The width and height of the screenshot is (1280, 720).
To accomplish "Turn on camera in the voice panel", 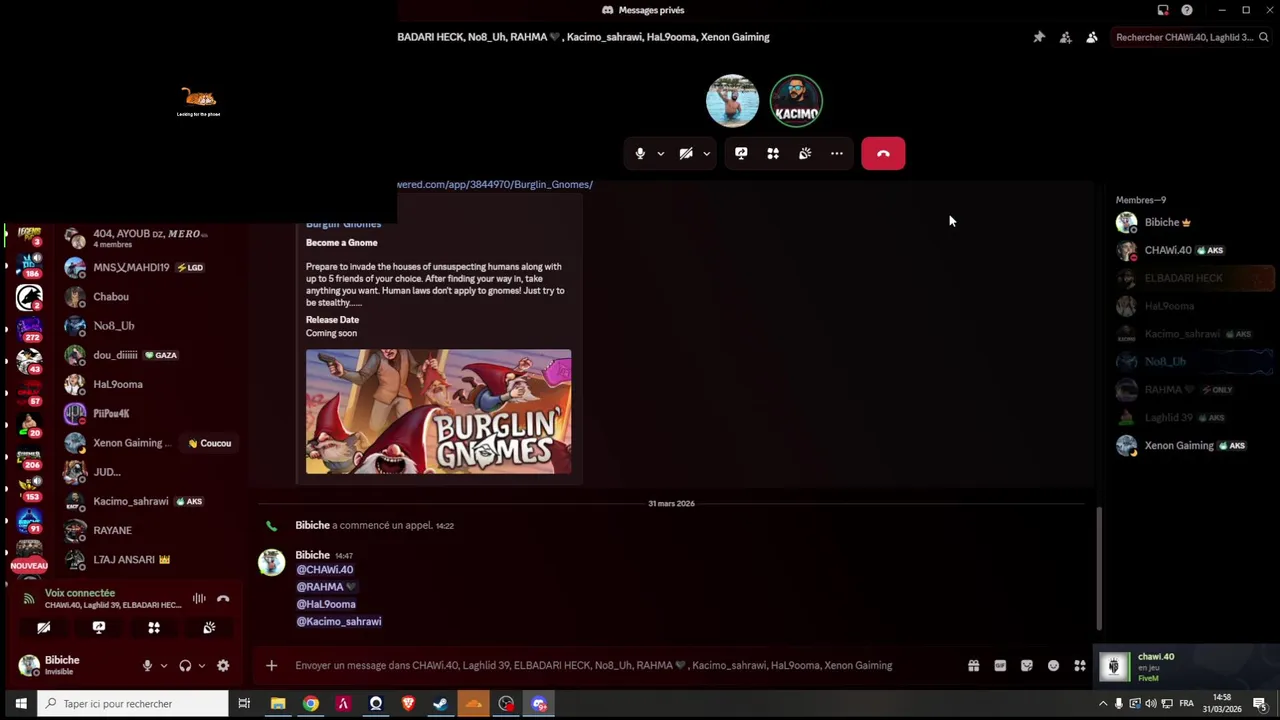I will (44, 628).
